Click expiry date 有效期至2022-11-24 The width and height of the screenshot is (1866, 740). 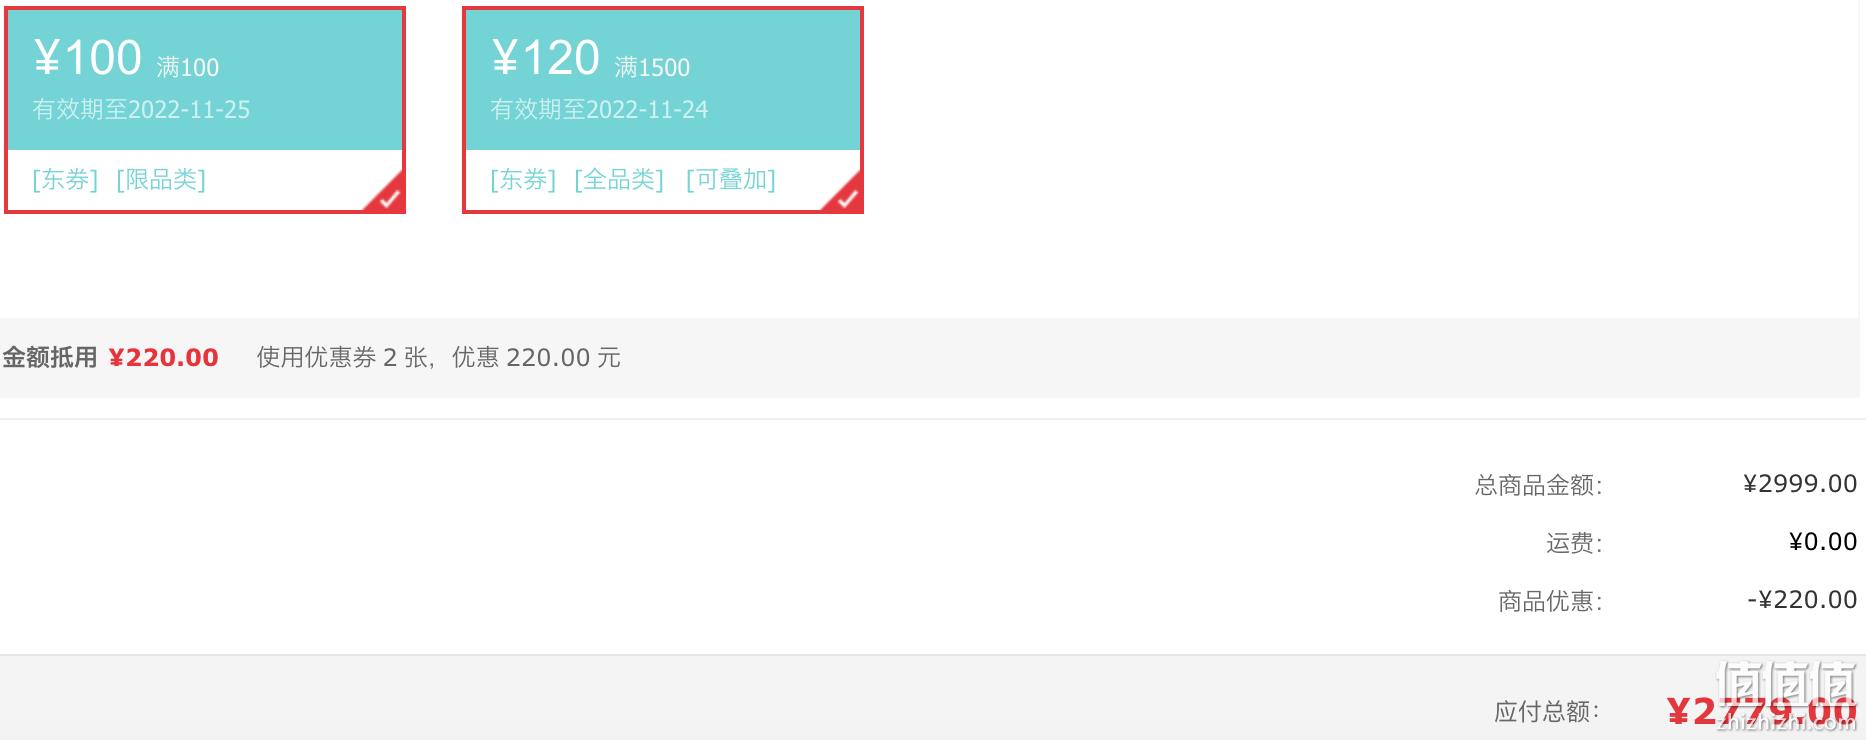pyautogui.click(x=599, y=110)
